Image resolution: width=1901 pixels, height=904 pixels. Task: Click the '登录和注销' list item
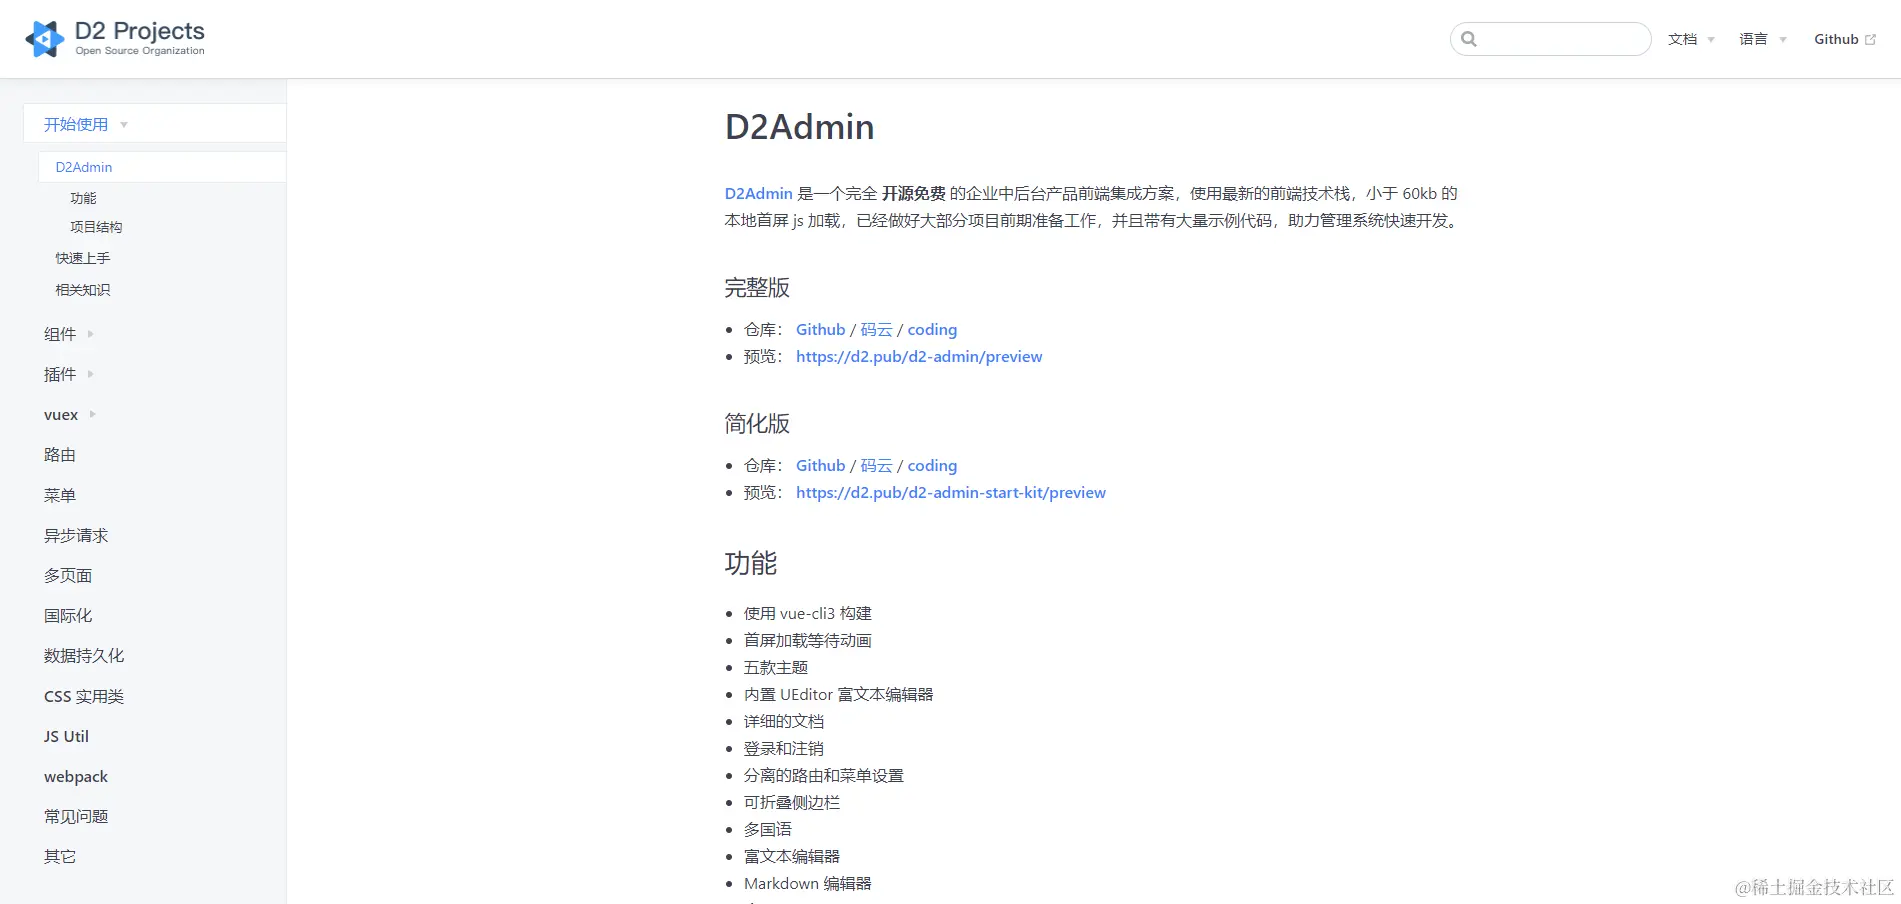point(783,748)
